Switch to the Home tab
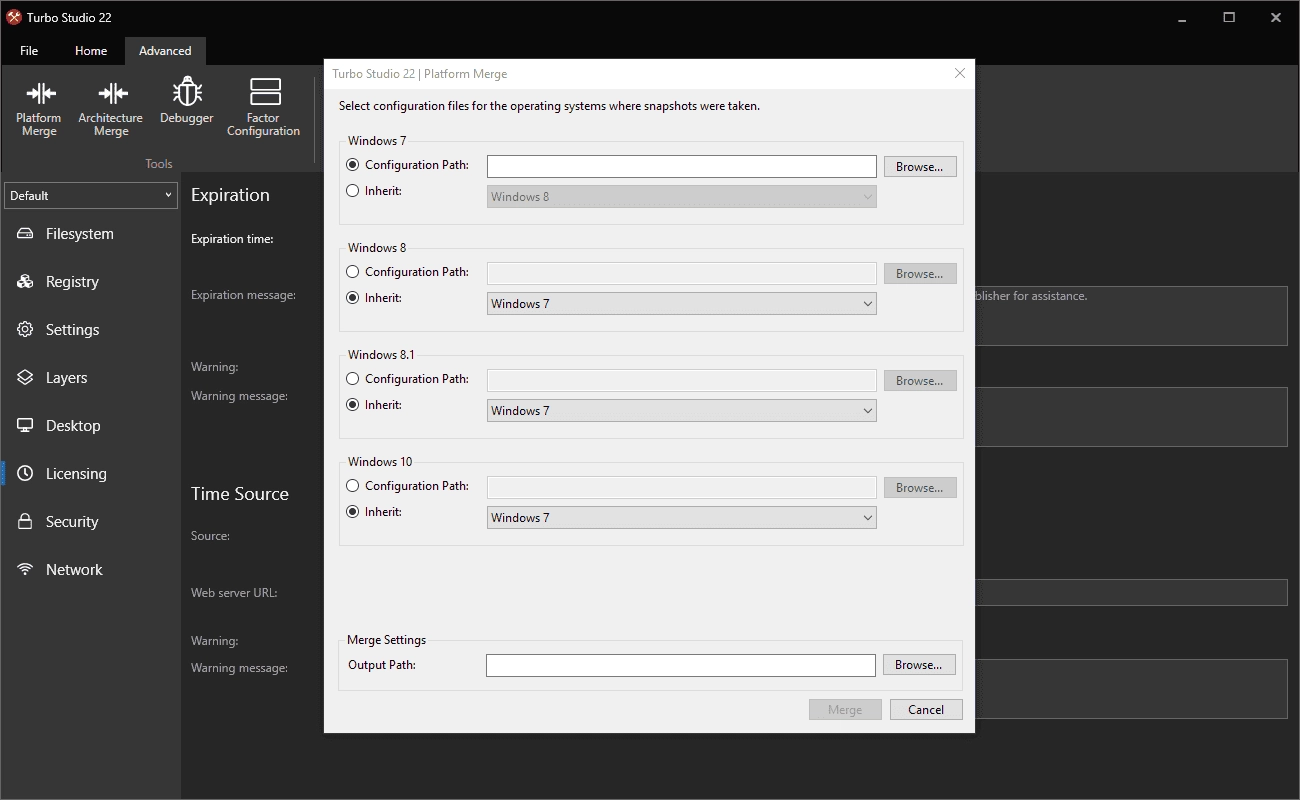Screen dimensions: 1300x800 click(x=91, y=51)
